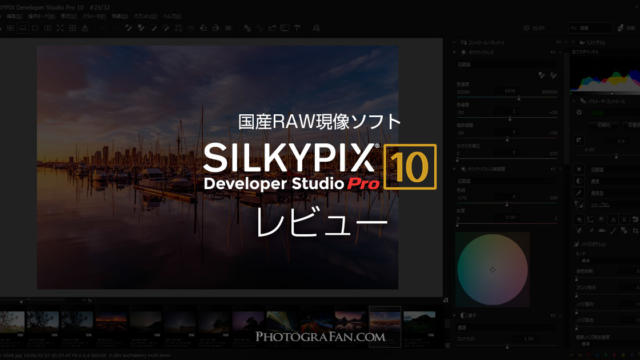Collapse the white balance section arrow
Screen dimensions: 640x360
pyautogui.click(x=454, y=52)
